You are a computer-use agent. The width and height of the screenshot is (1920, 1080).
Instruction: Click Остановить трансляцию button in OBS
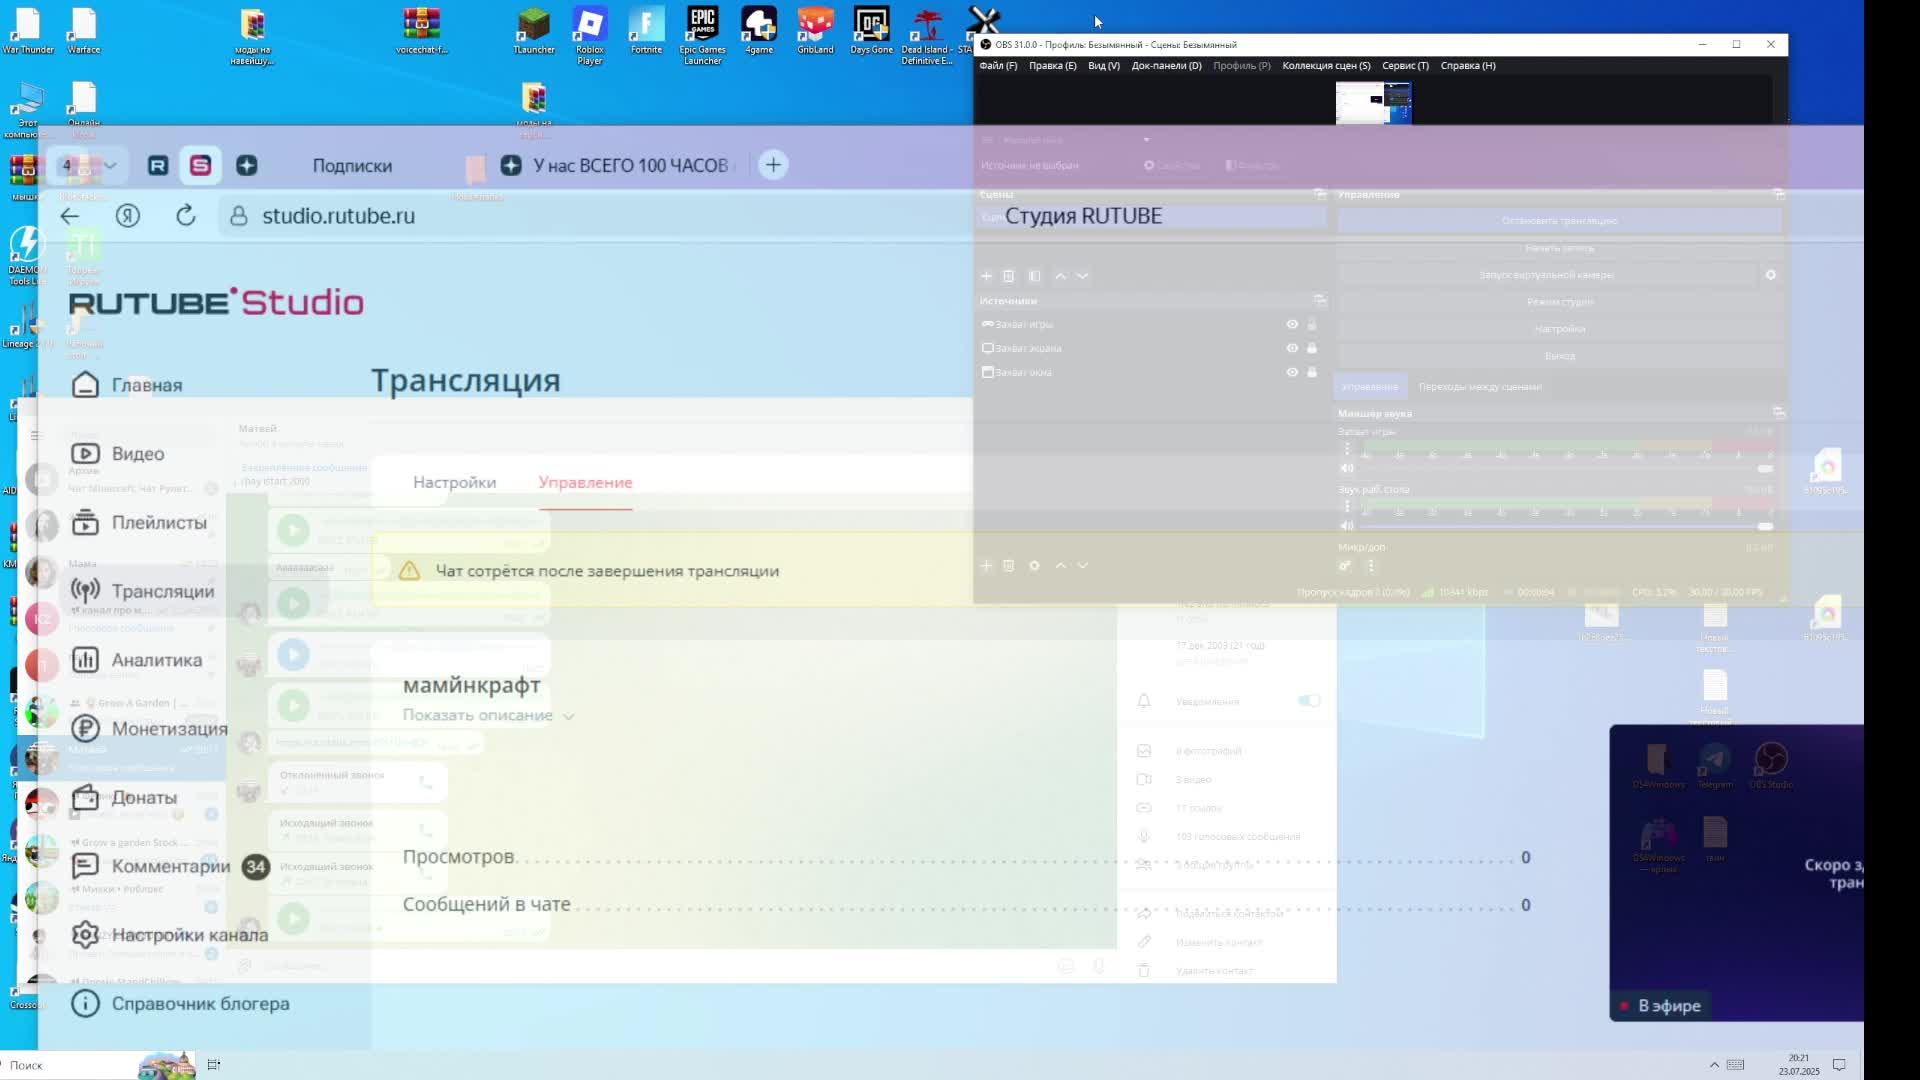click(1559, 221)
